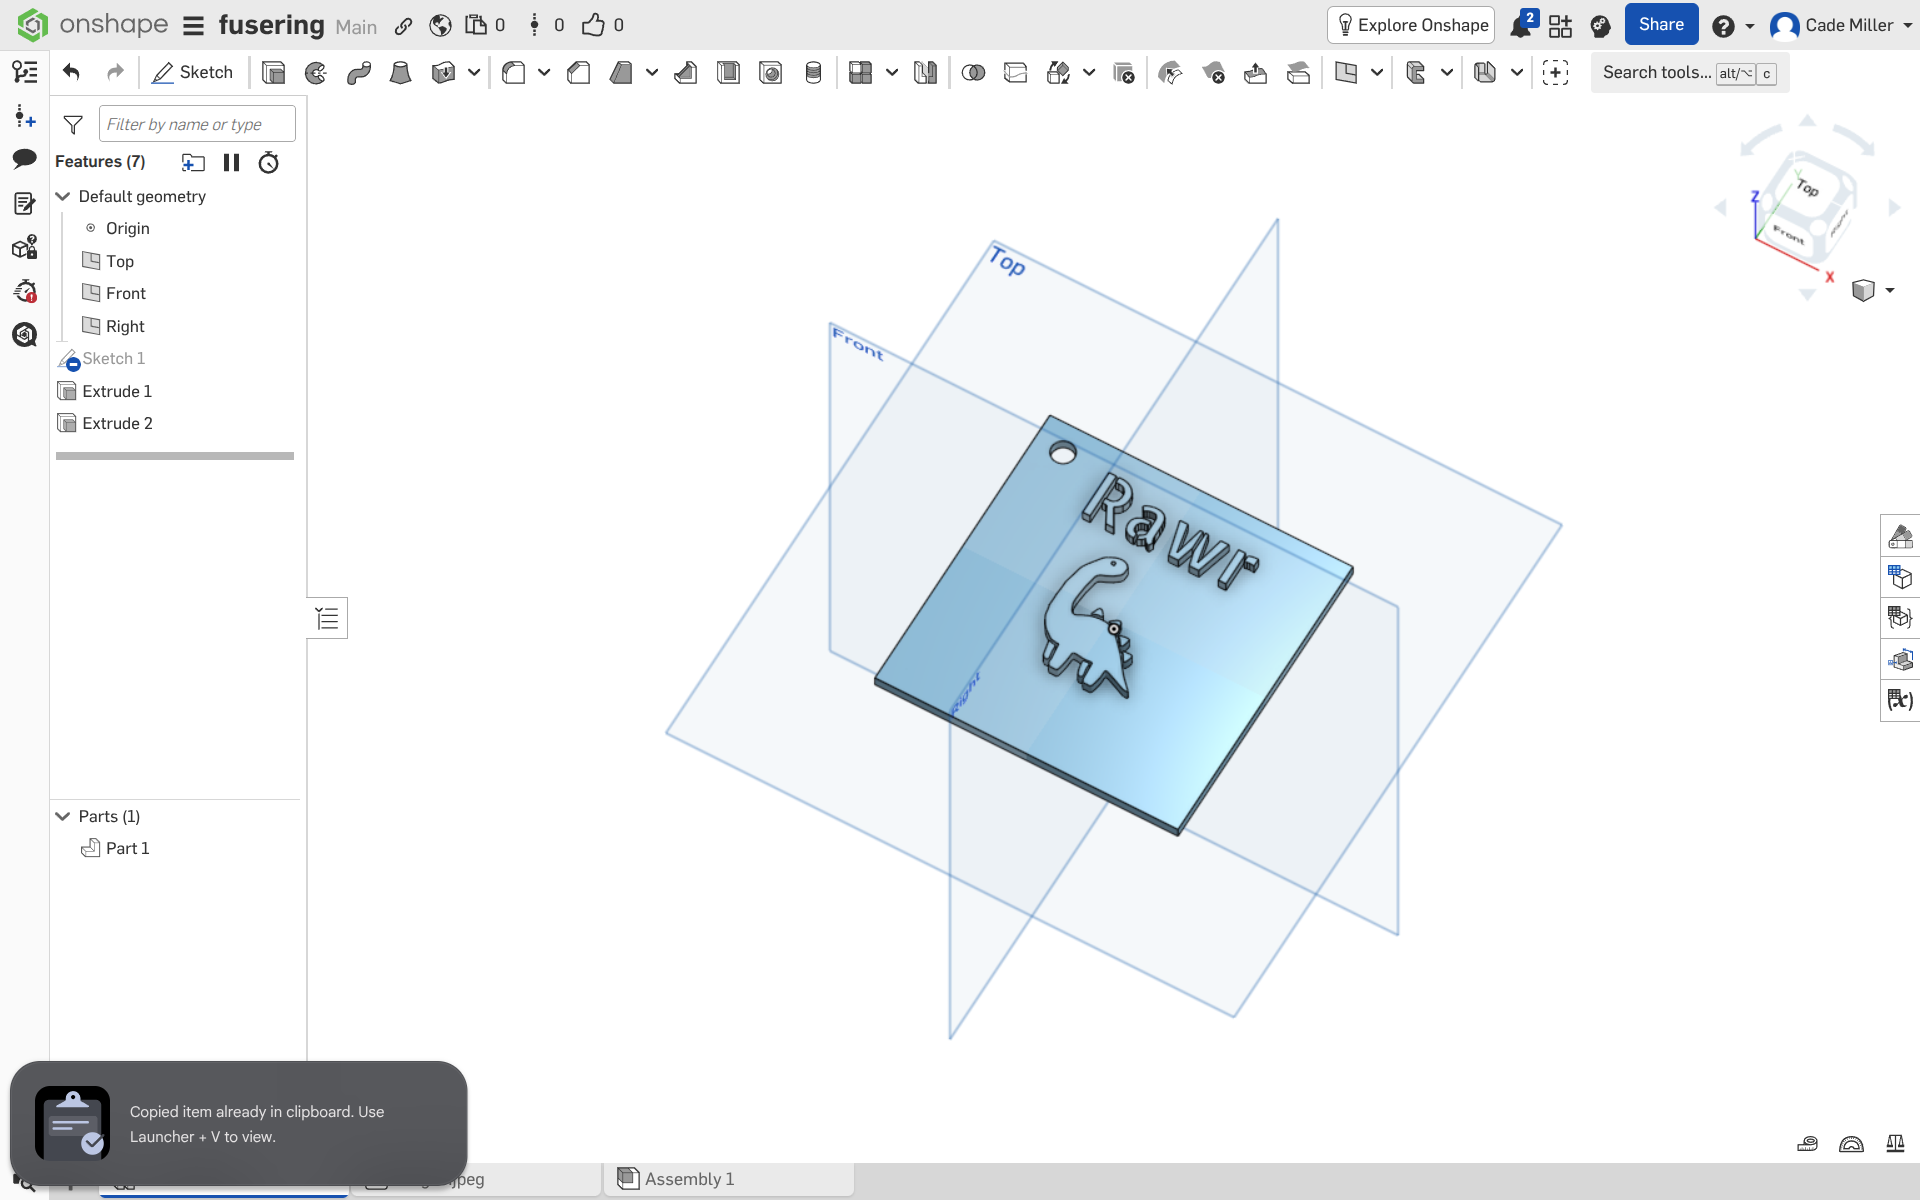This screenshot has width=1920, height=1200.
Task: Click the Undo arrow
Action: [71, 72]
